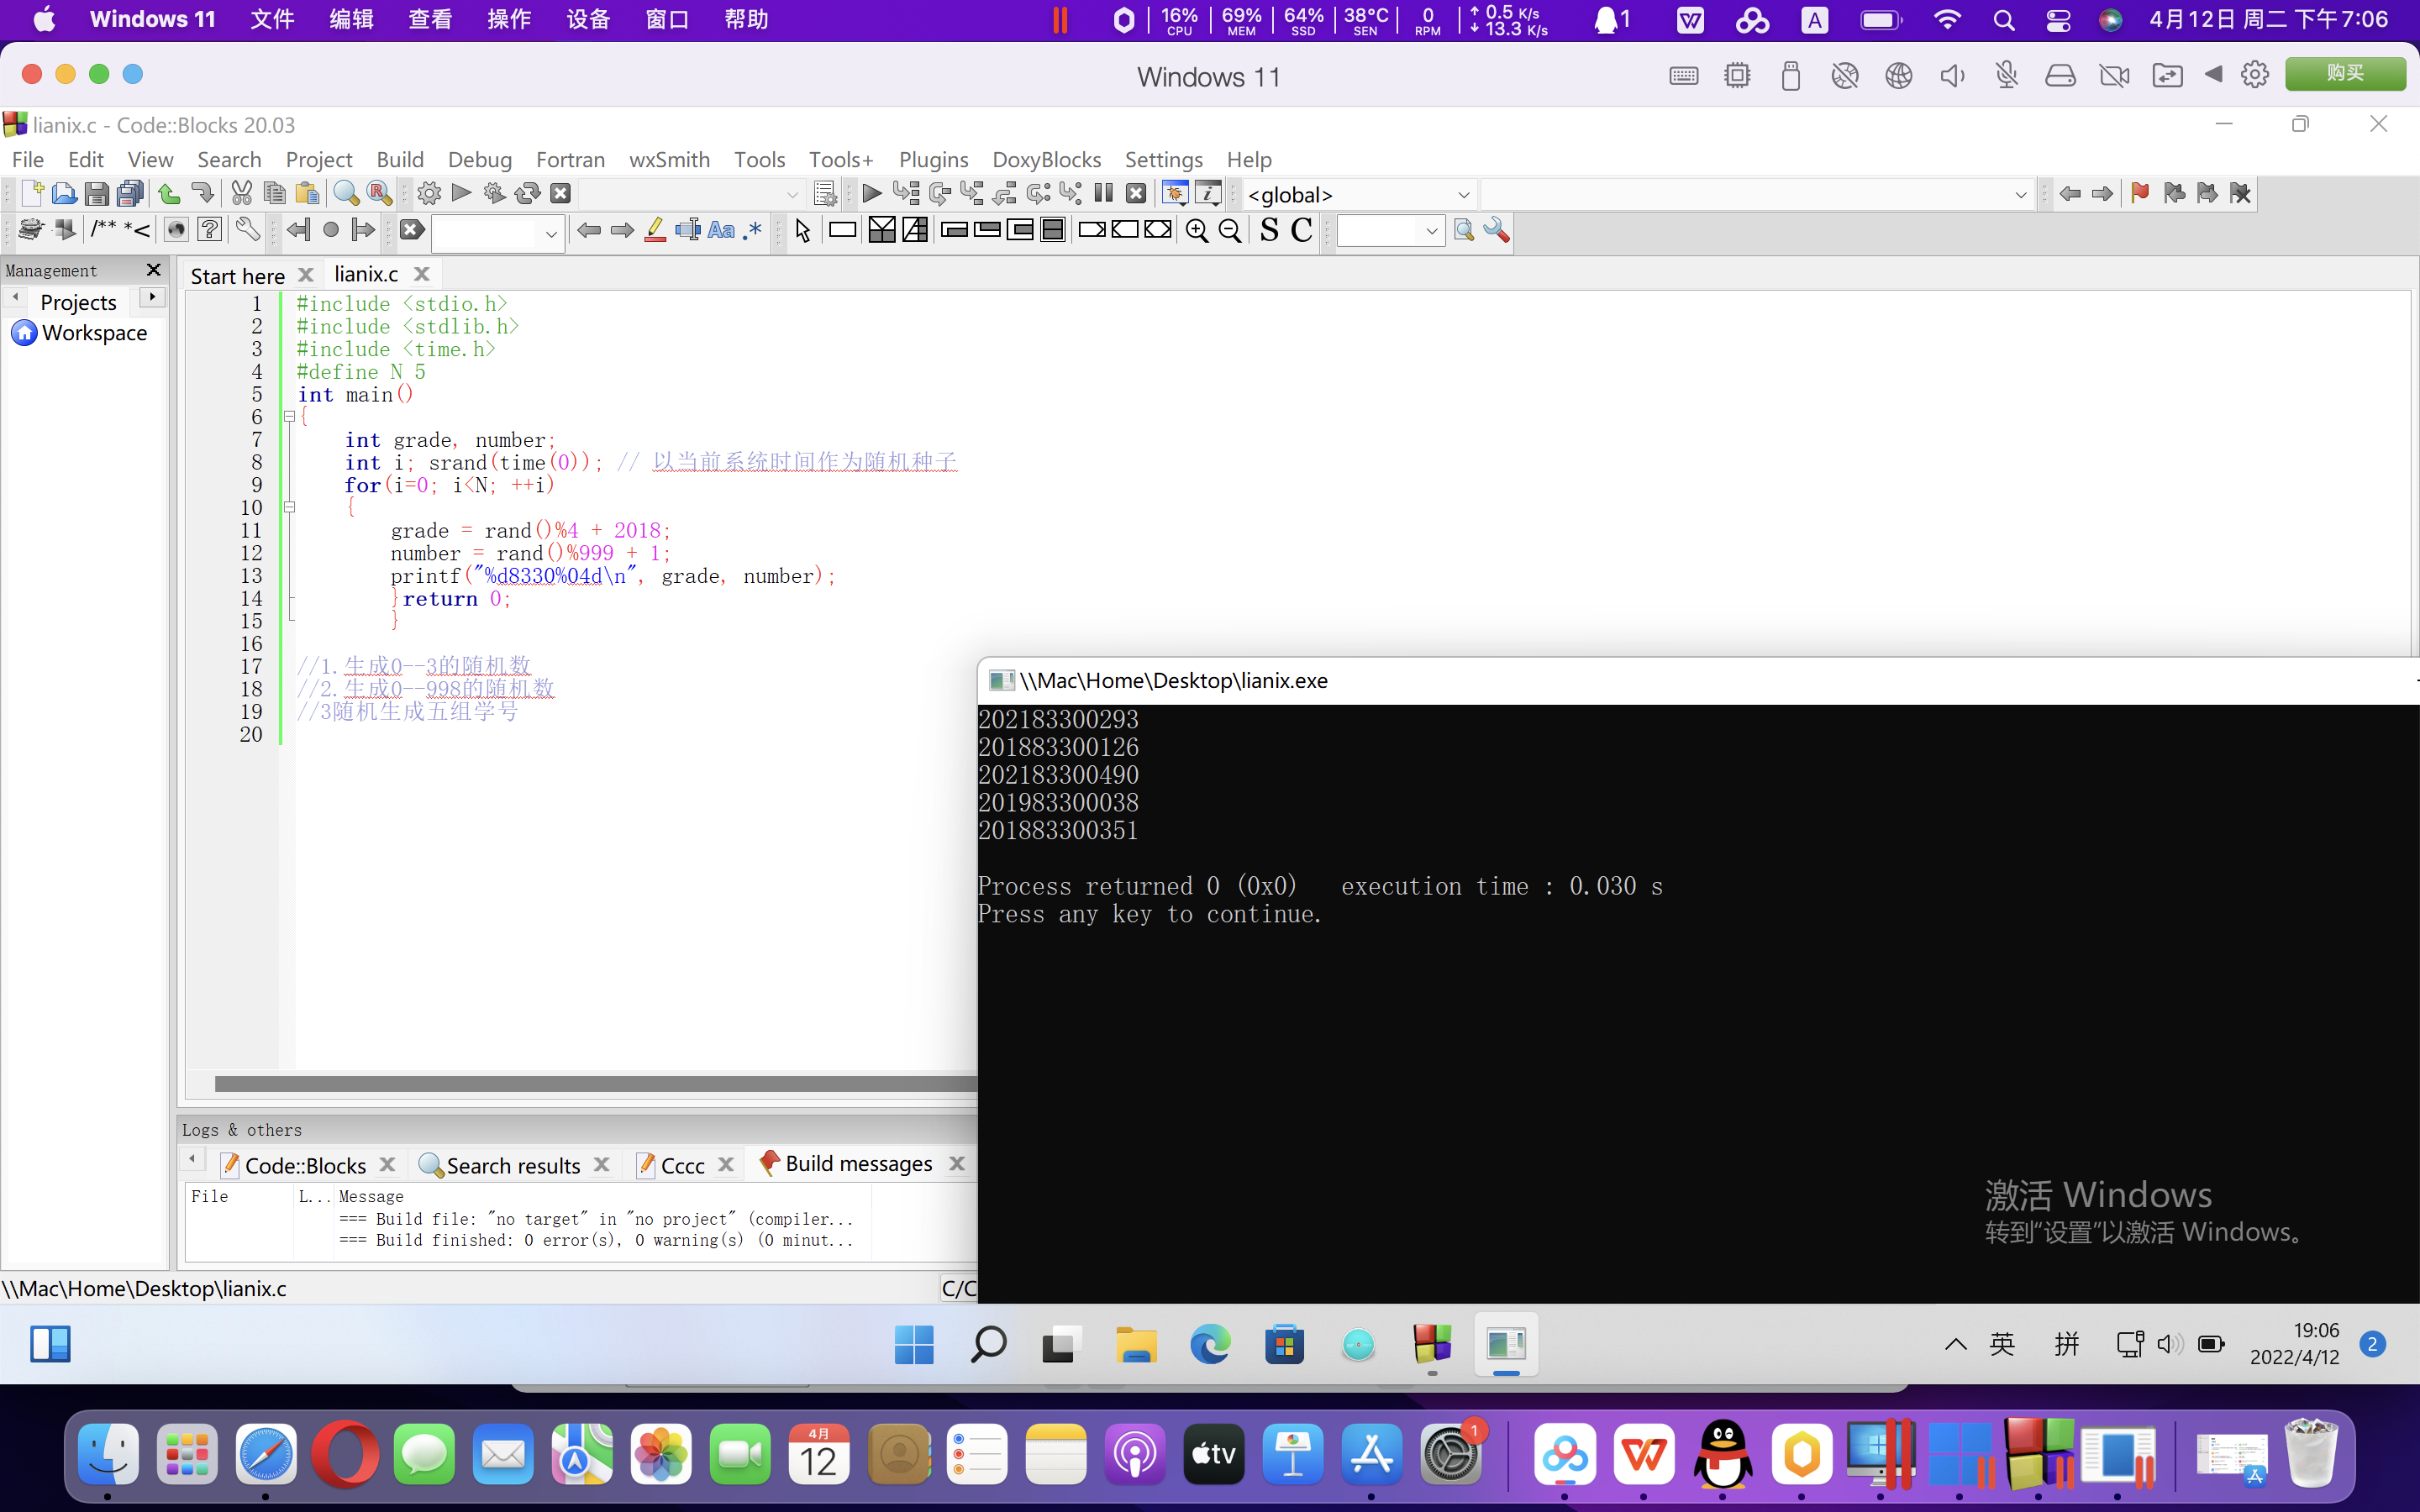This screenshot has height=1512, width=2420.
Task: Collapse the fold marker at line 10
Action: 290,508
